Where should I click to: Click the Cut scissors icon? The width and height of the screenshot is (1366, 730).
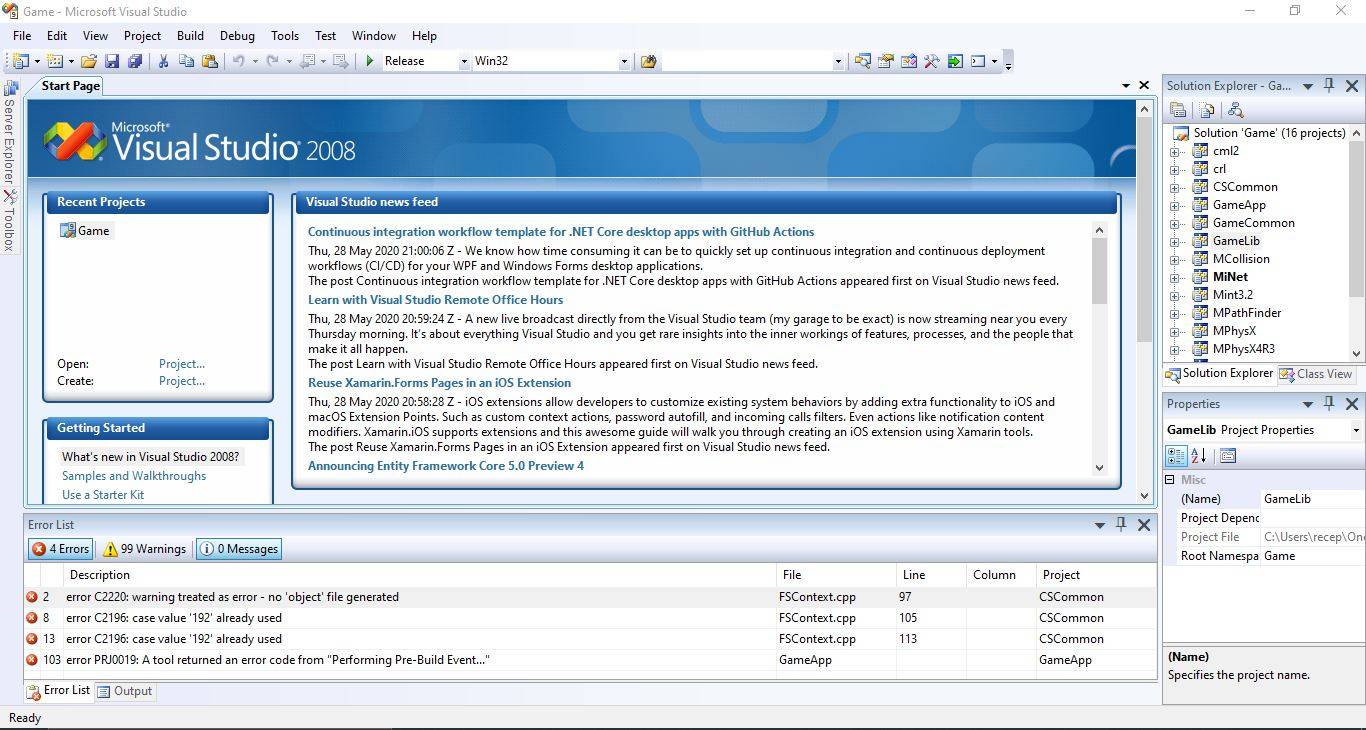click(163, 61)
